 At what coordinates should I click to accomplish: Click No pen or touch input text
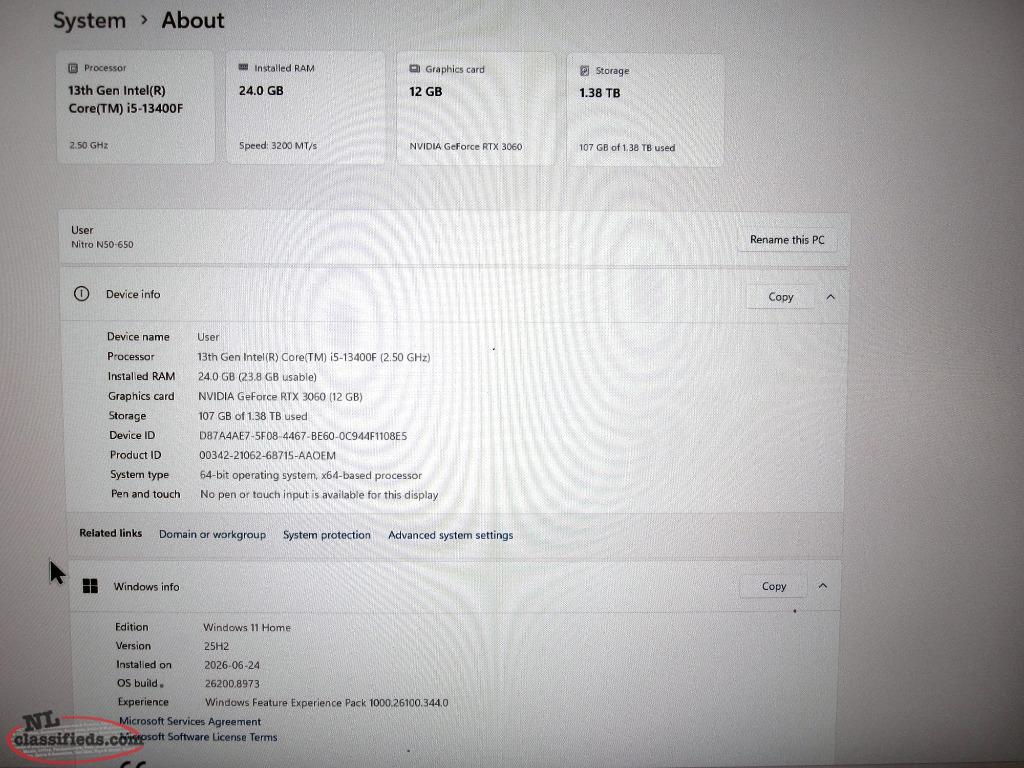click(319, 494)
